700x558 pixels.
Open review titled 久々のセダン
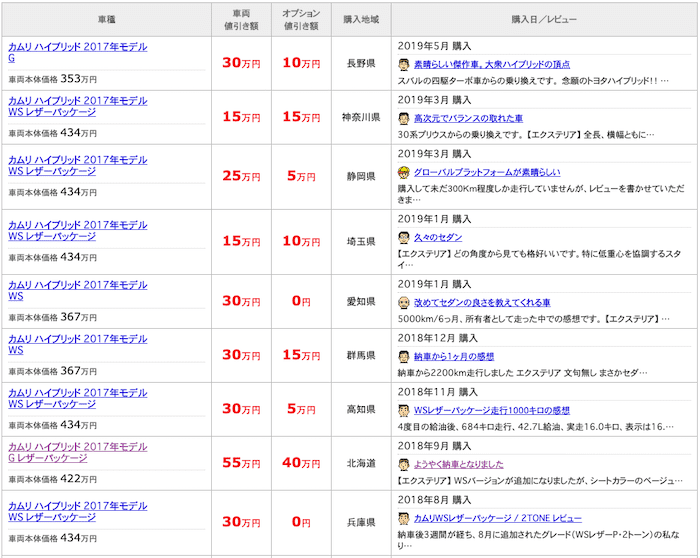coord(438,238)
